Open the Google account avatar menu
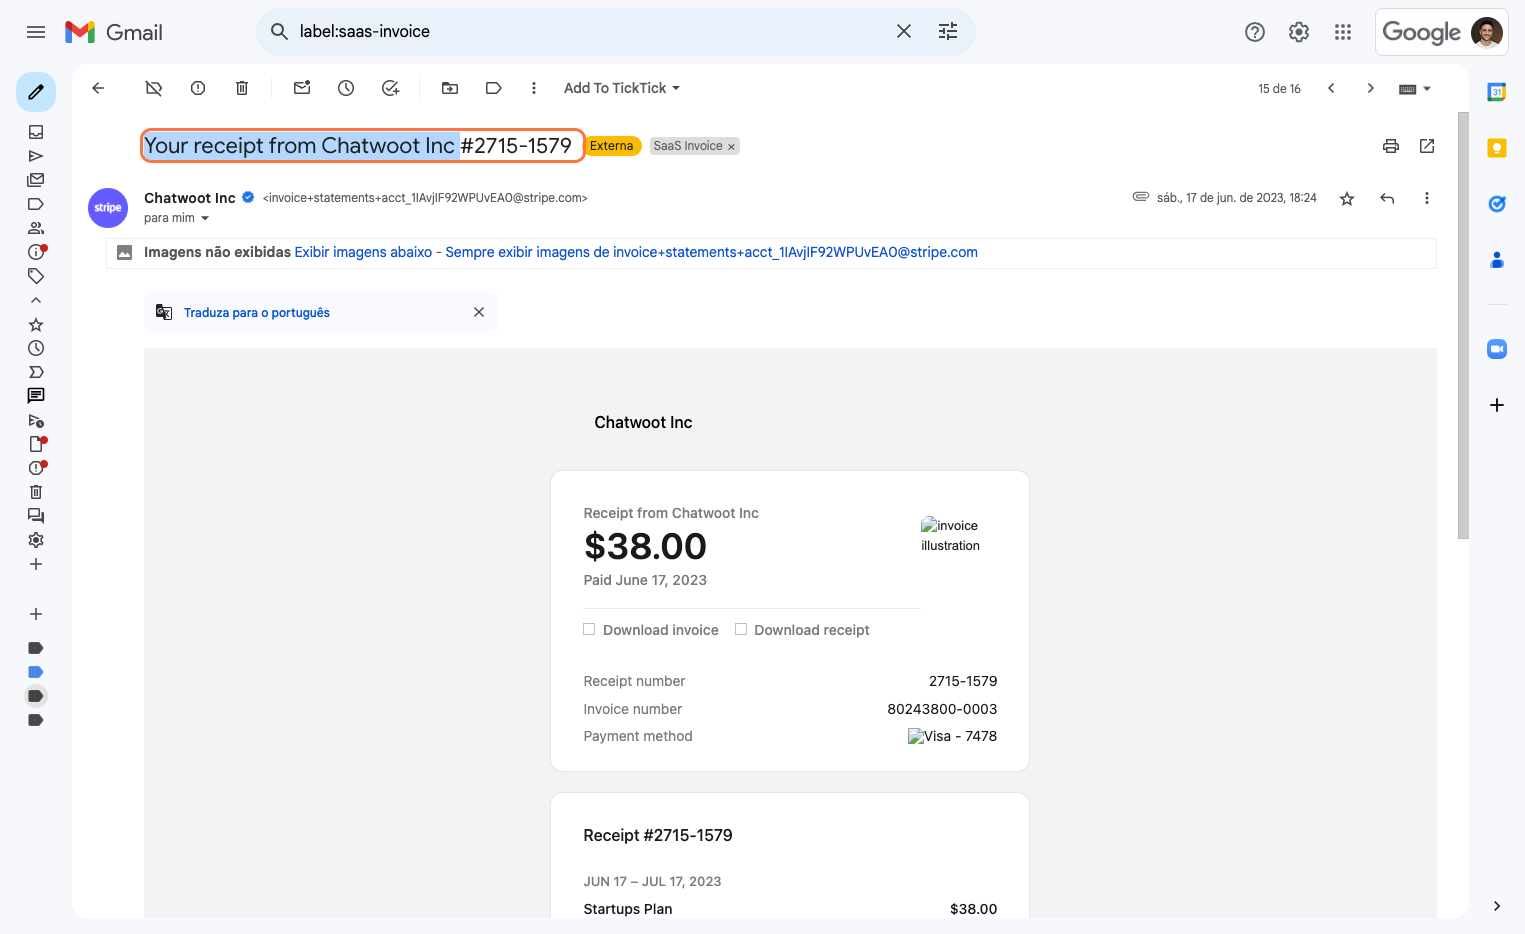Viewport: 1525px width, 934px height. pyautogui.click(x=1487, y=32)
